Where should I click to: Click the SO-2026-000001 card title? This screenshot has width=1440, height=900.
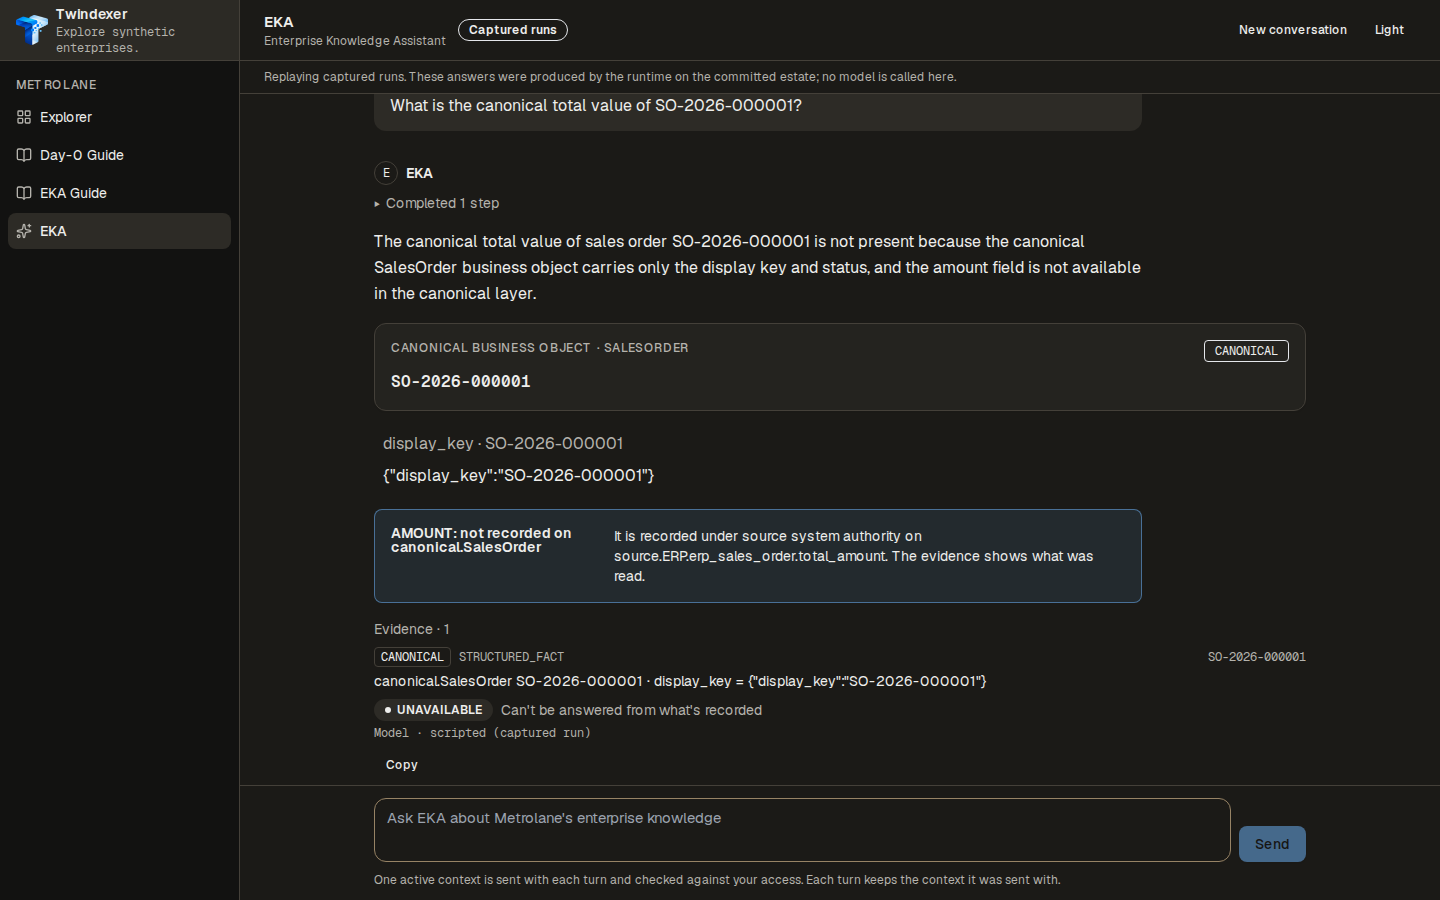(461, 381)
